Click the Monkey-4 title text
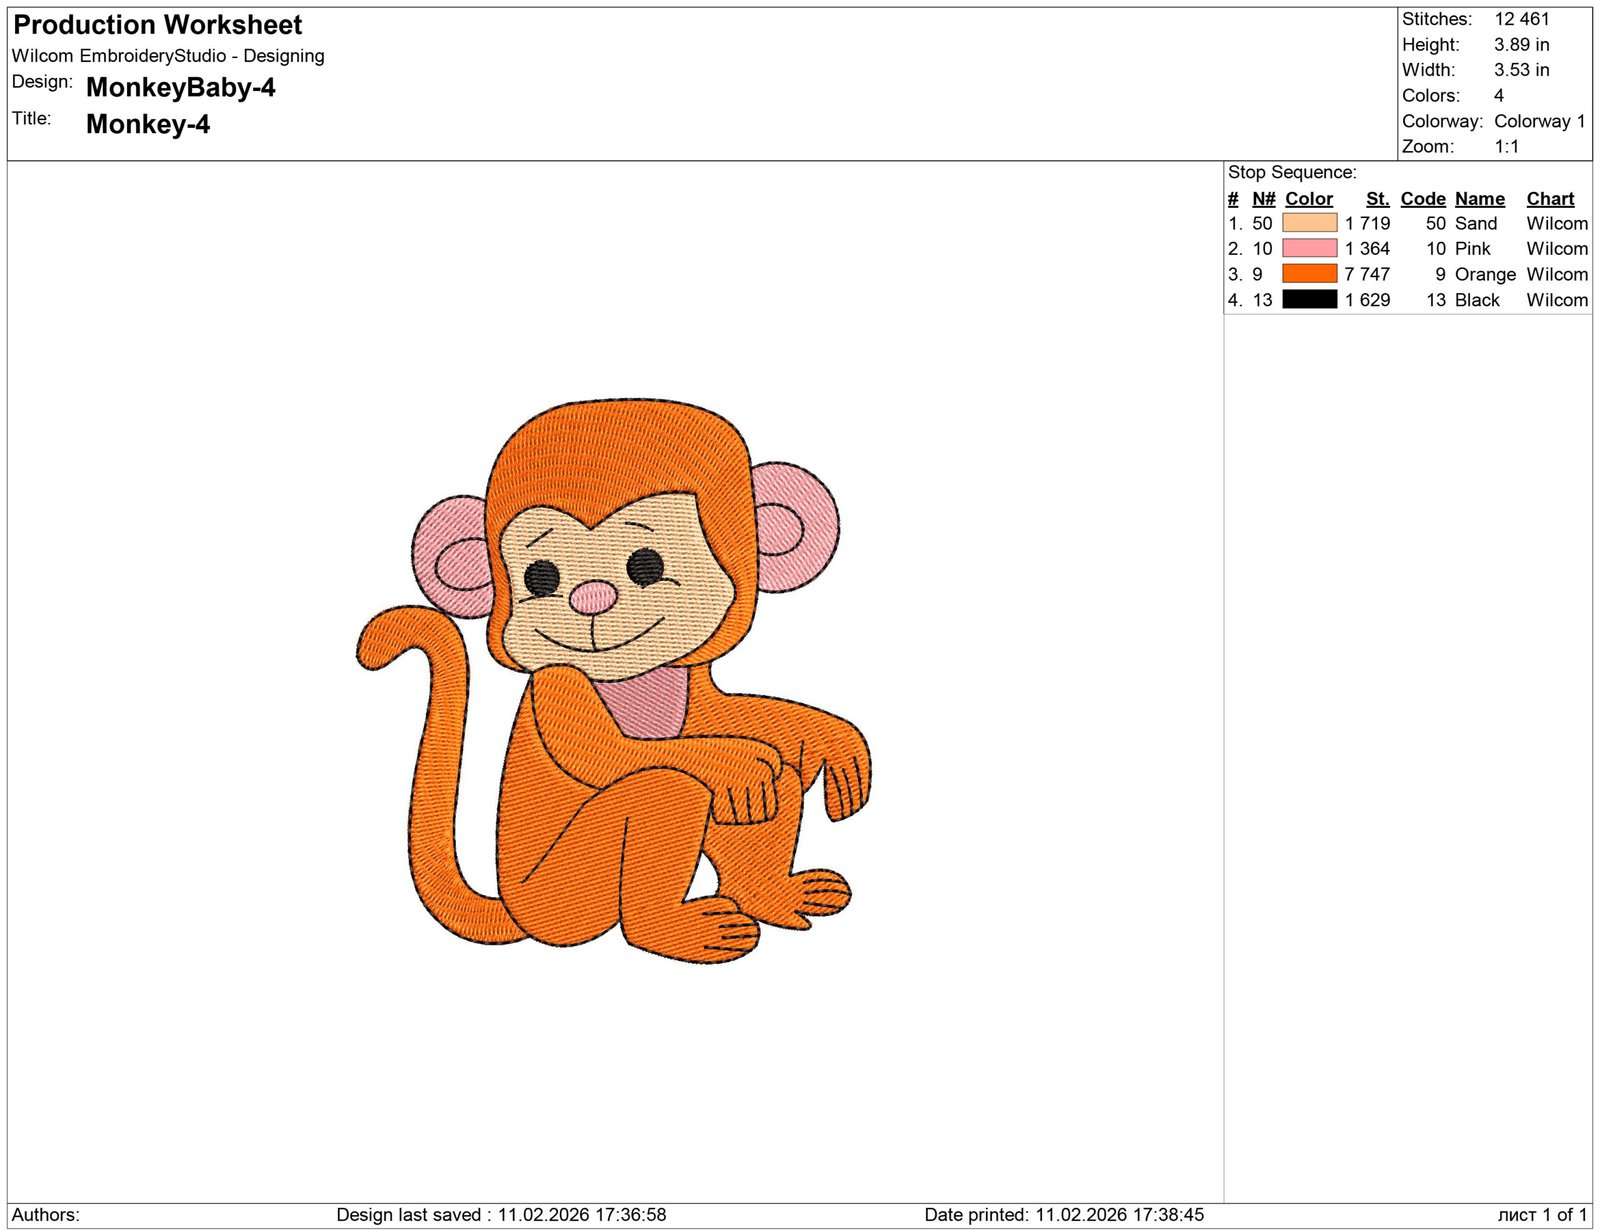Screen dimensions: 1600x1231 click(x=148, y=124)
